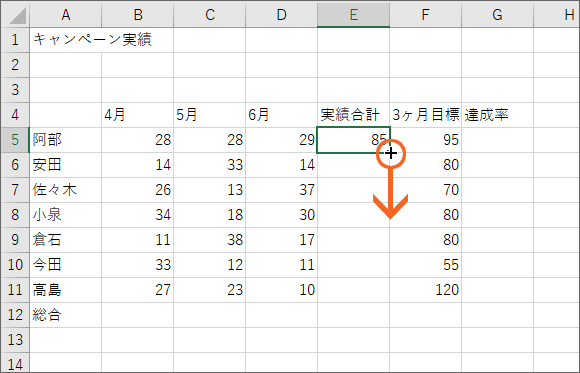Select row 10 header
Screen dimensions: 580x373
pyautogui.click(x=15, y=265)
